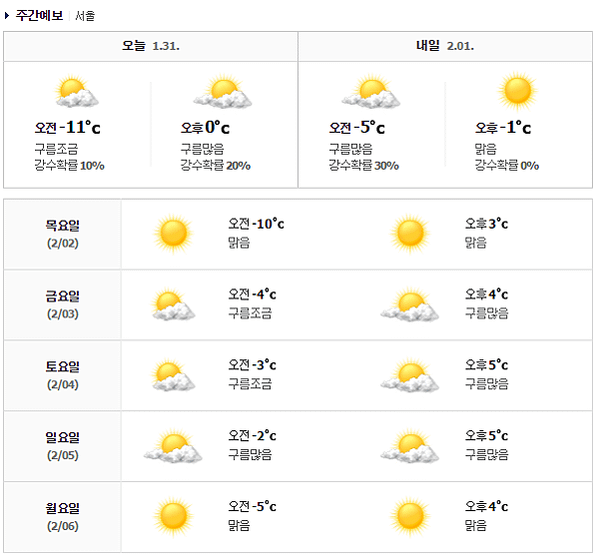Click tomorrow's afternoon sunny icon

(517, 92)
